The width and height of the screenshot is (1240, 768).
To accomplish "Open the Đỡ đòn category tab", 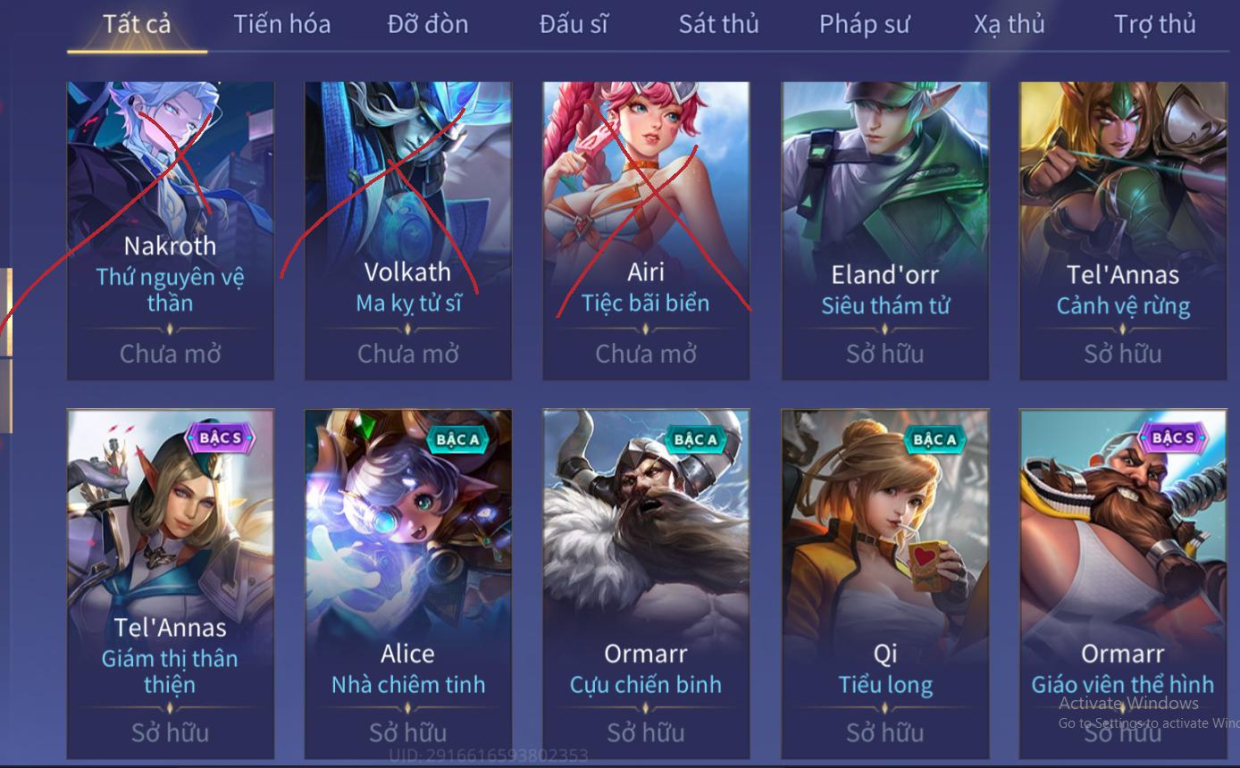I will [428, 24].
